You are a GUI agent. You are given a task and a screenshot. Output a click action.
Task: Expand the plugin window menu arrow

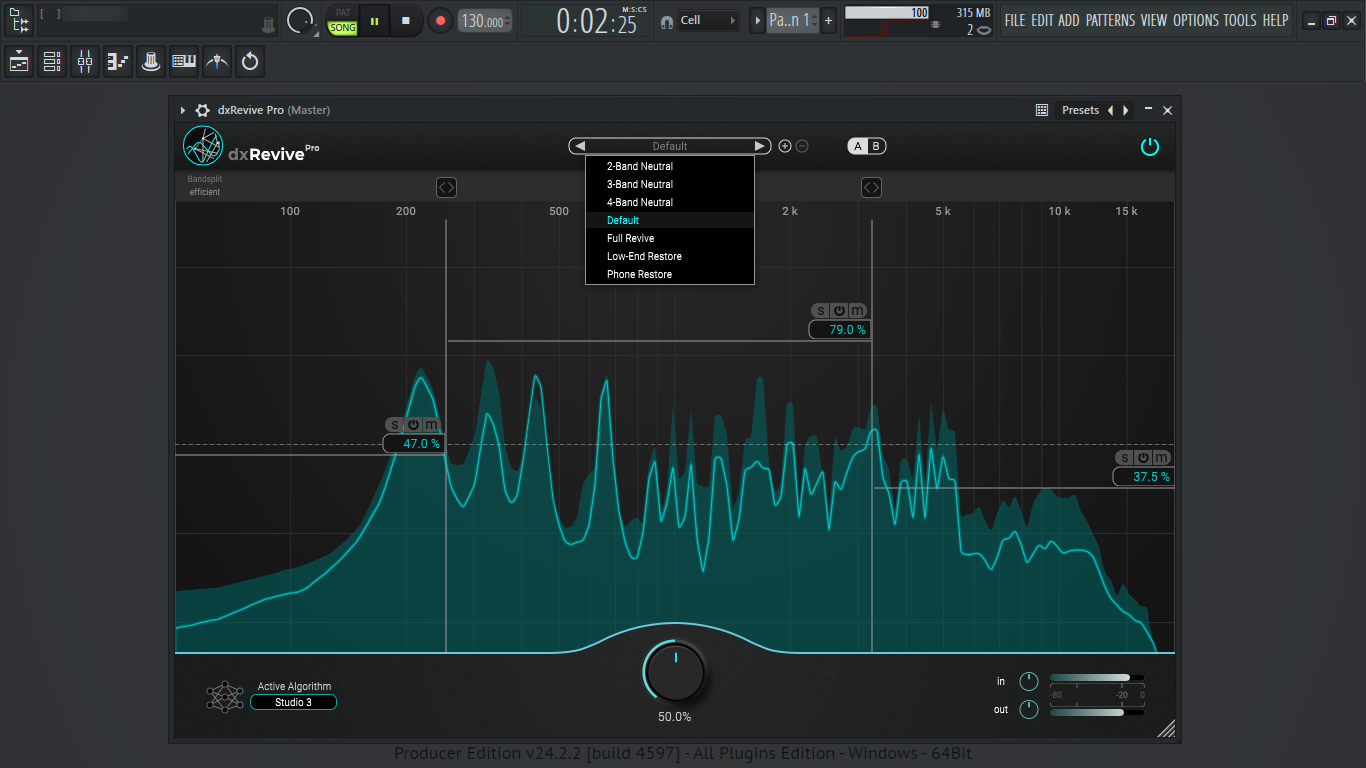tap(183, 110)
